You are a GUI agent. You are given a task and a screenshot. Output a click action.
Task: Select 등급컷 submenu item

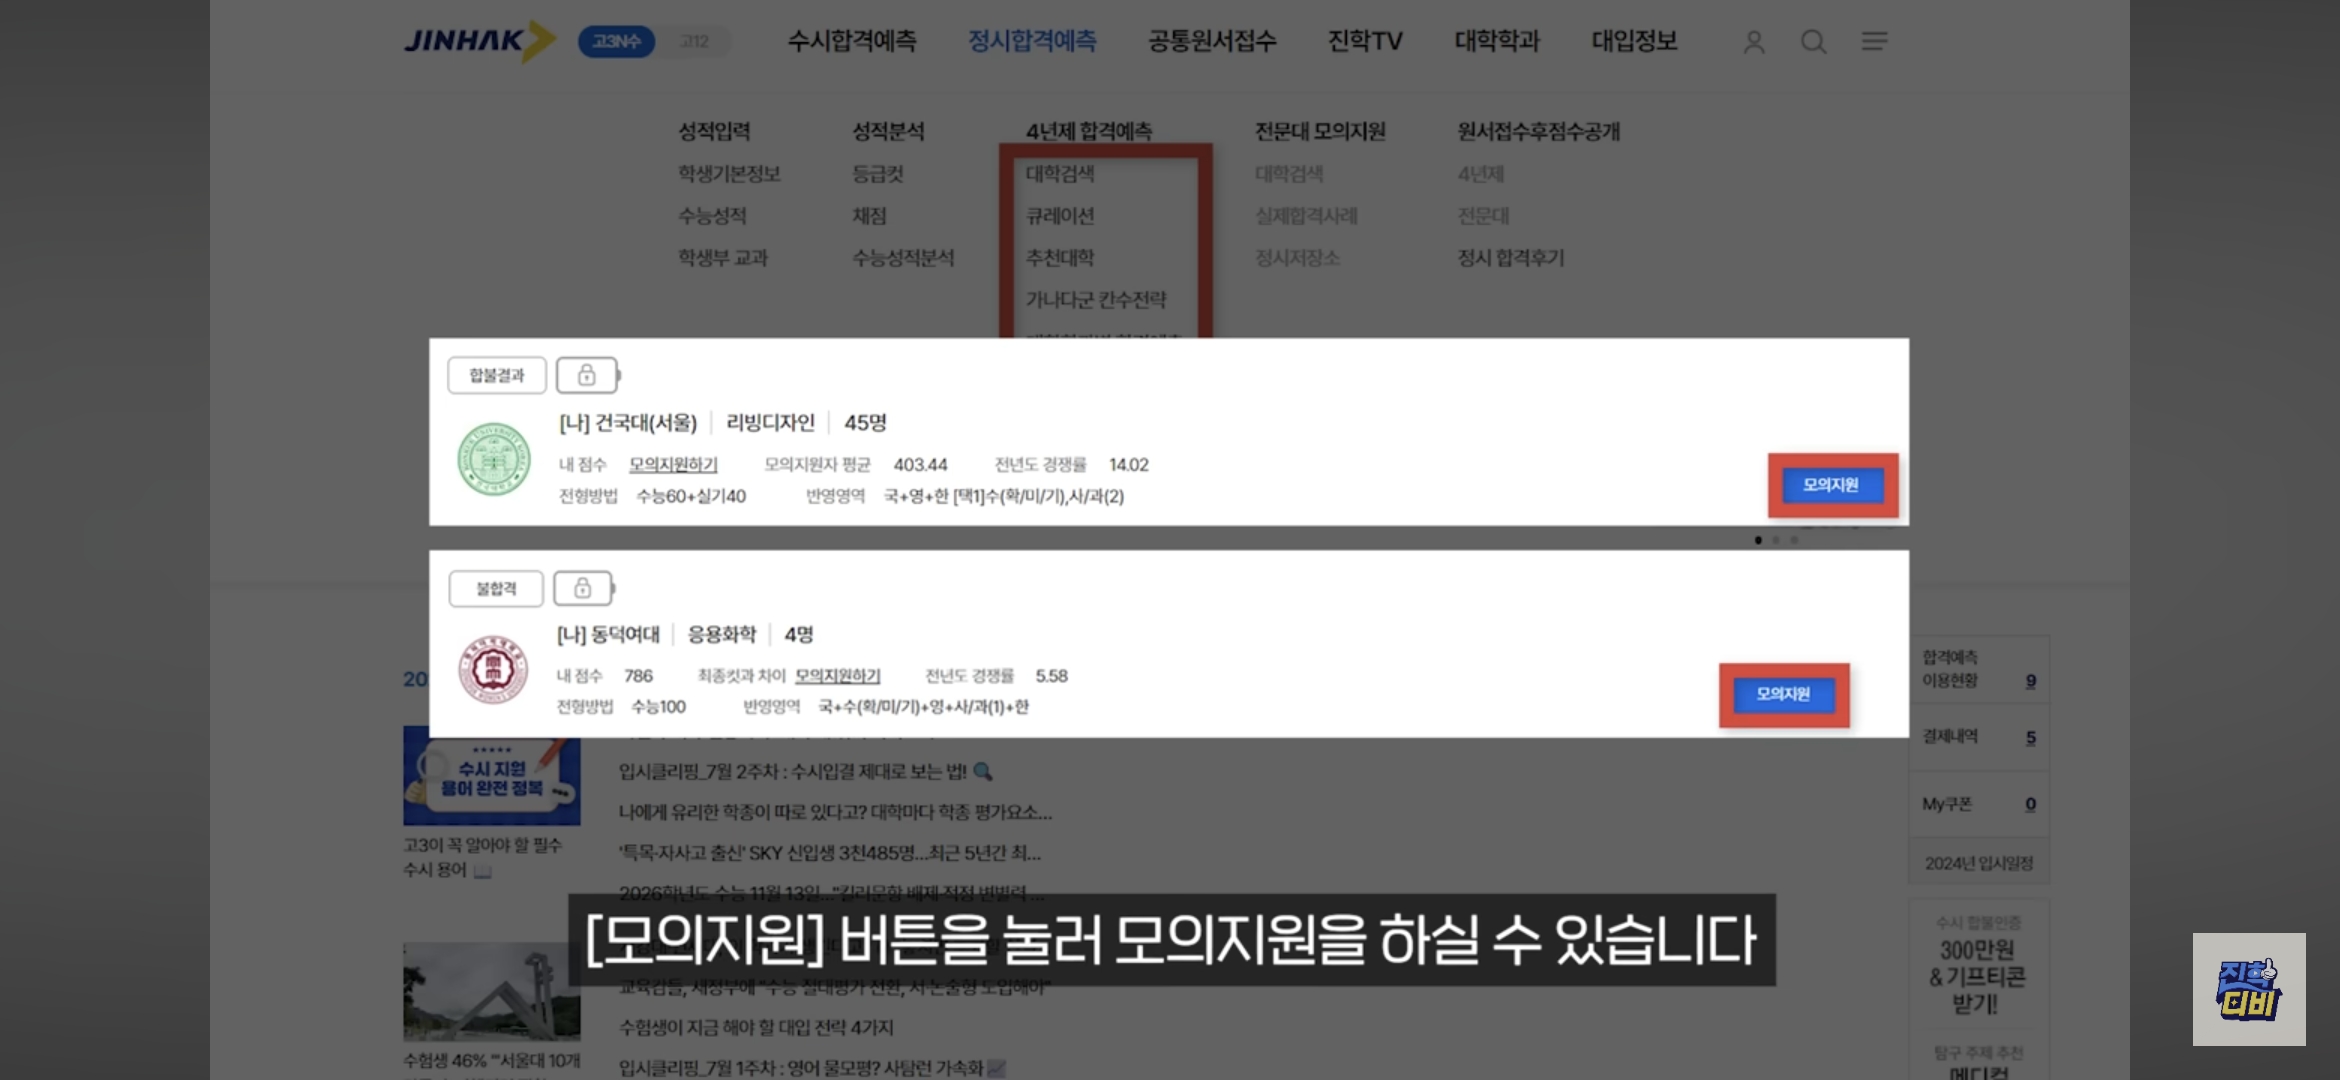pyautogui.click(x=878, y=174)
